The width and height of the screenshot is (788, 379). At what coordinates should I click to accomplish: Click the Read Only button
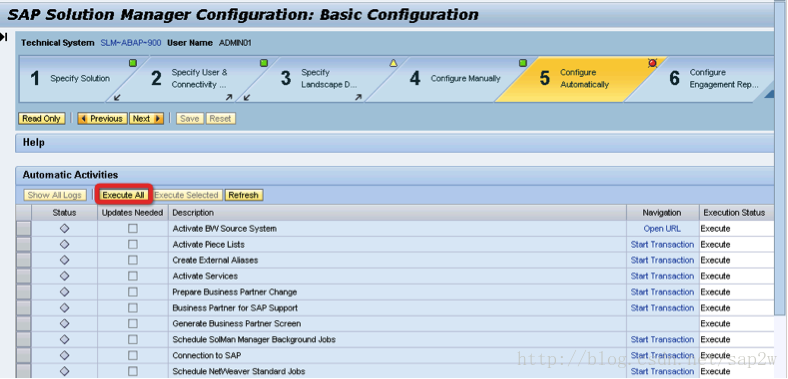point(41,119)
